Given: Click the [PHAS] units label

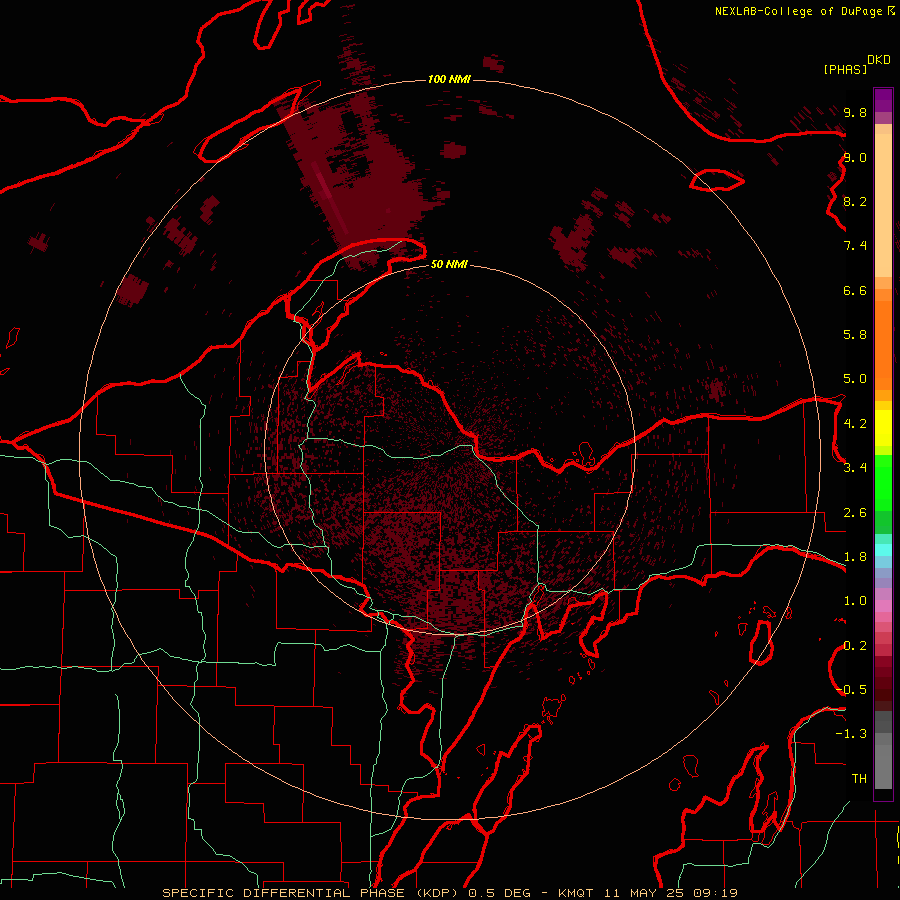Looking at the screenshot, I should (x=845, y=69).
